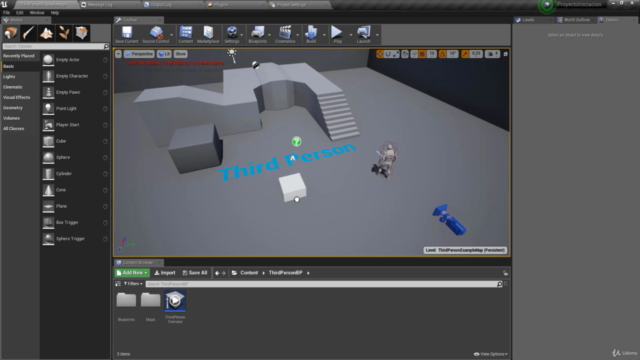
Task: Toggle scale snapping in viewport
Action: [465, 54]
